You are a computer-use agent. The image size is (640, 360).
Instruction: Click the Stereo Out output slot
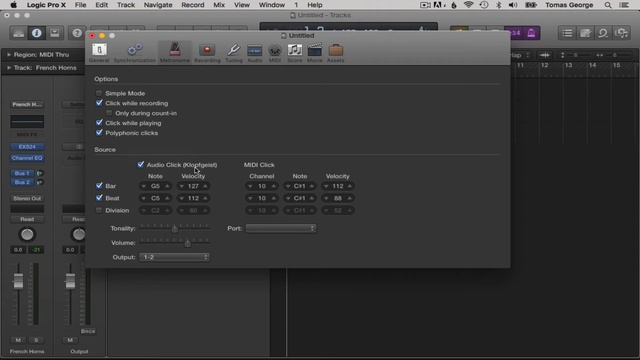pos(27,198)
